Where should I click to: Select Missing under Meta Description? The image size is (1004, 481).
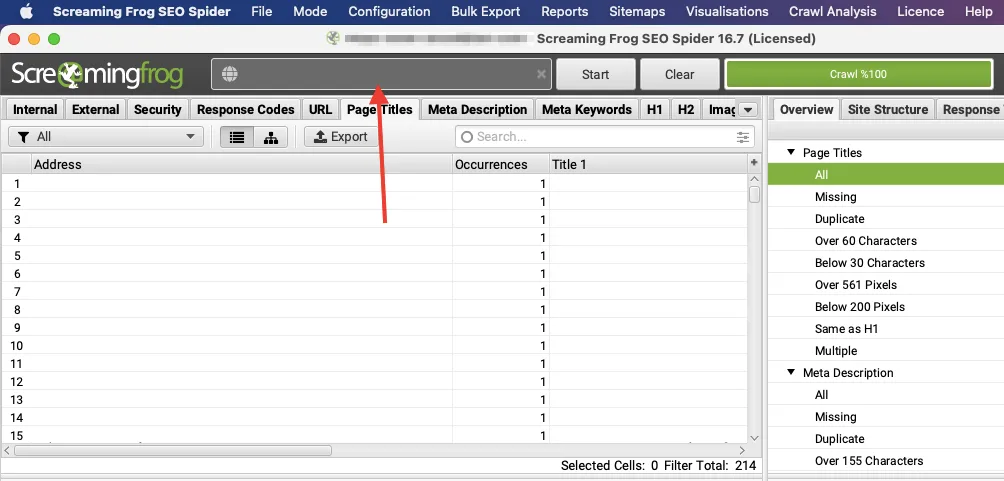point(836,417)
